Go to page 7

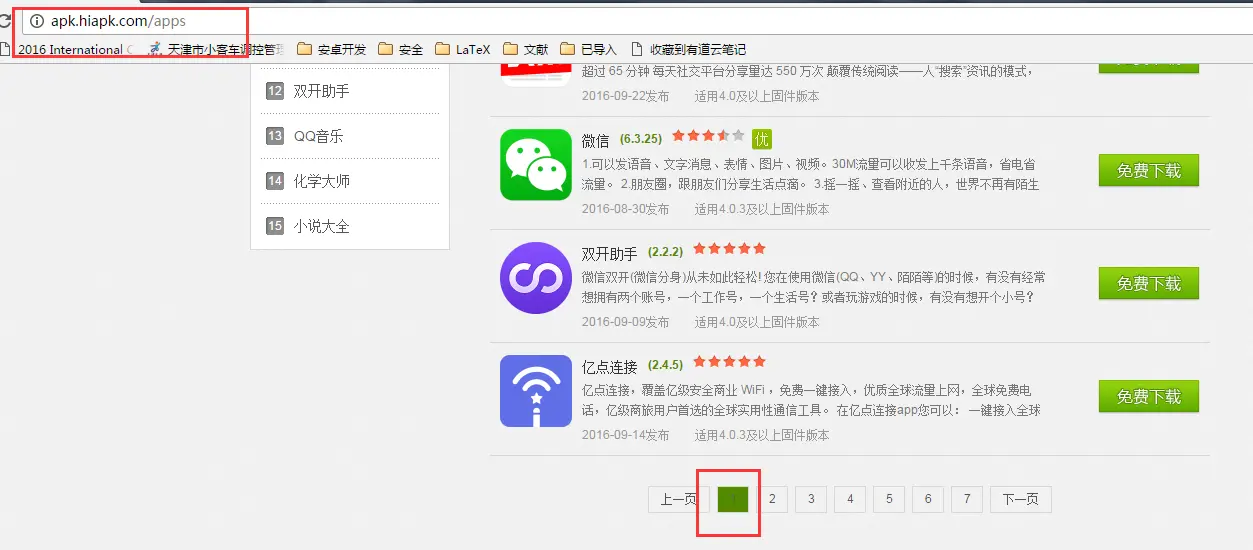click(x=967, y=499)
